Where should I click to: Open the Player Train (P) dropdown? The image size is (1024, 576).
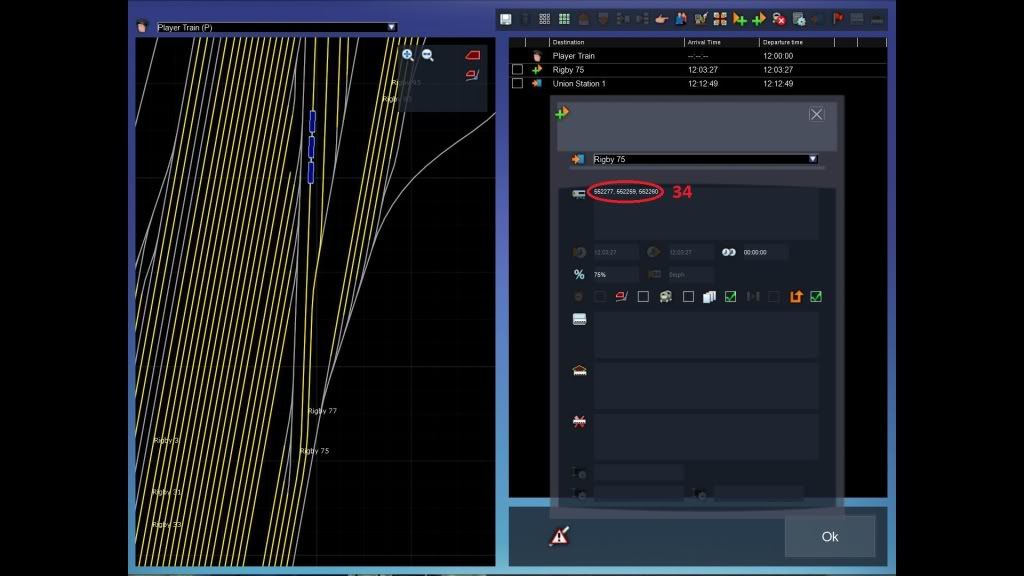391,27
